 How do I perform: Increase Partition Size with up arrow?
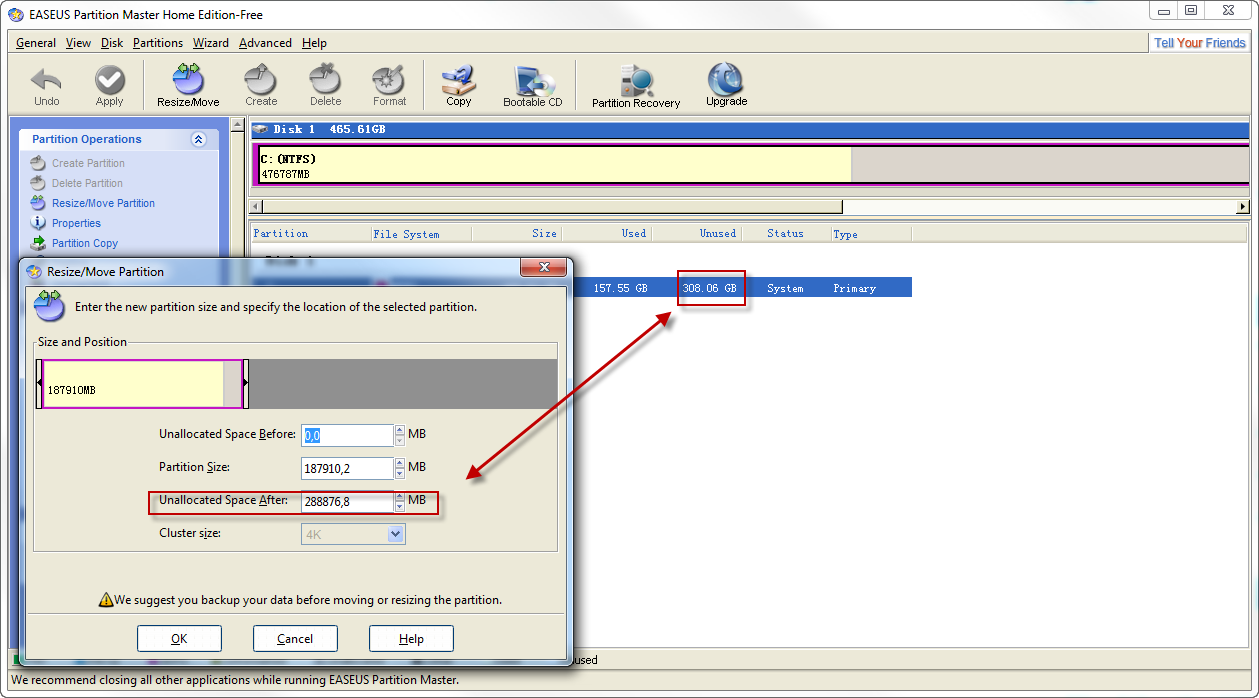pos(400,463)
